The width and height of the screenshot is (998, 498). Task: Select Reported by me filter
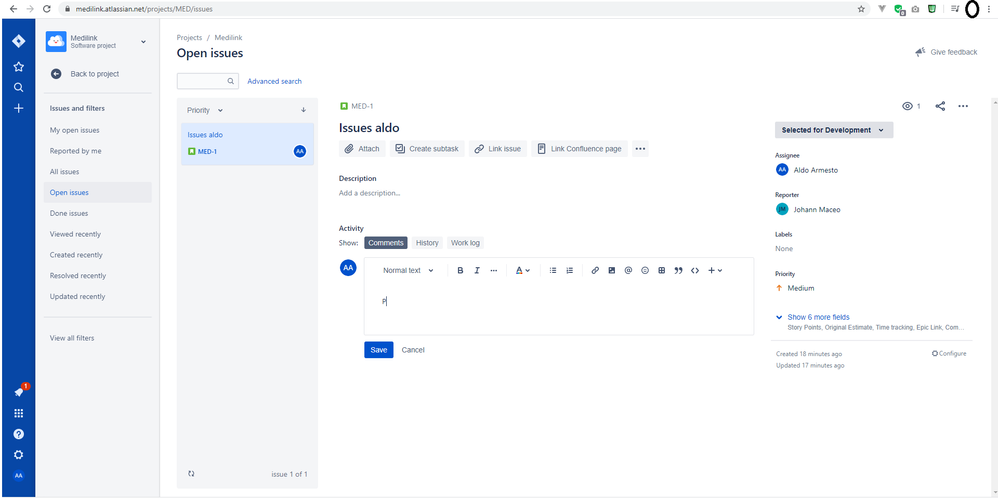click(98, 151)
